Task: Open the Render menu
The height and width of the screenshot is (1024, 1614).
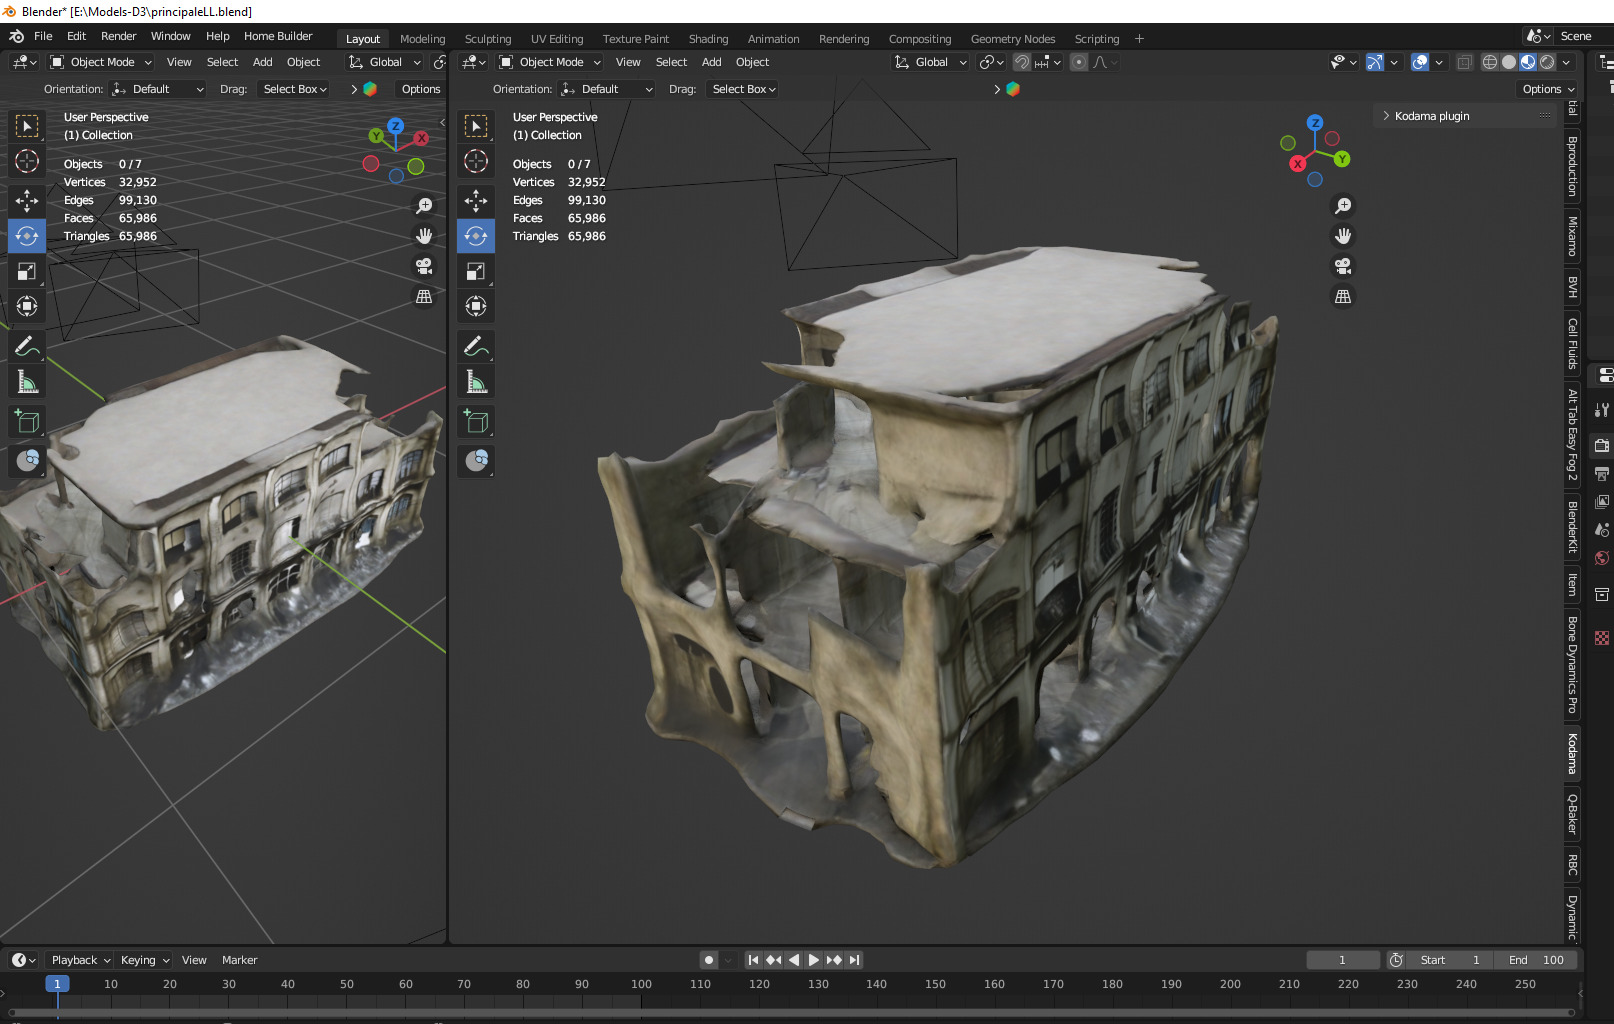Action: (x=118, y=36)
